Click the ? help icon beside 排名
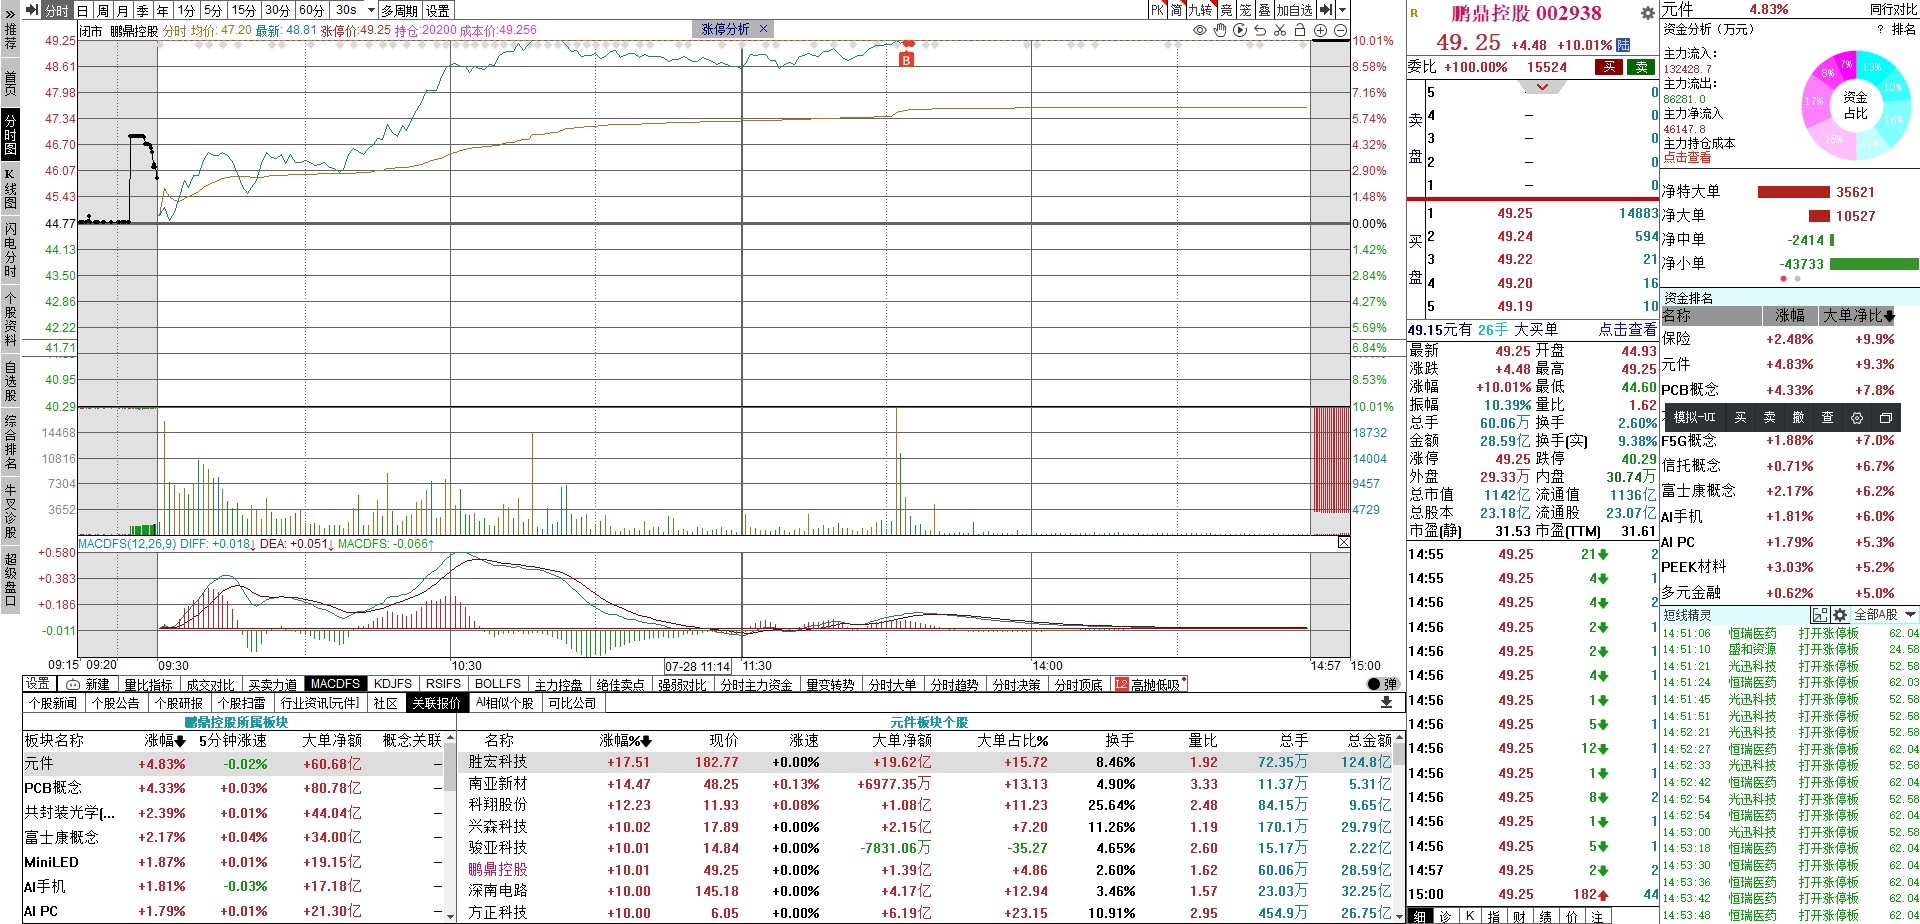Screen dimensions: 1920x924 1880,29
